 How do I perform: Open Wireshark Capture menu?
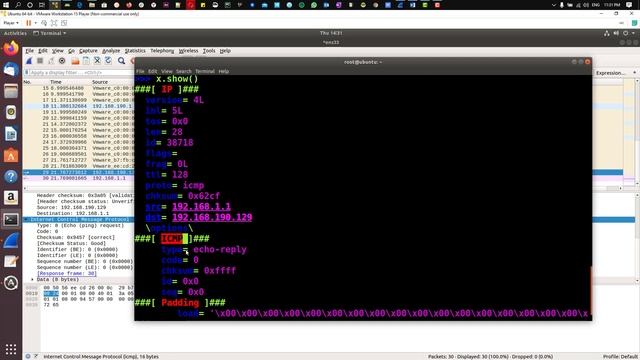(88, 51)
